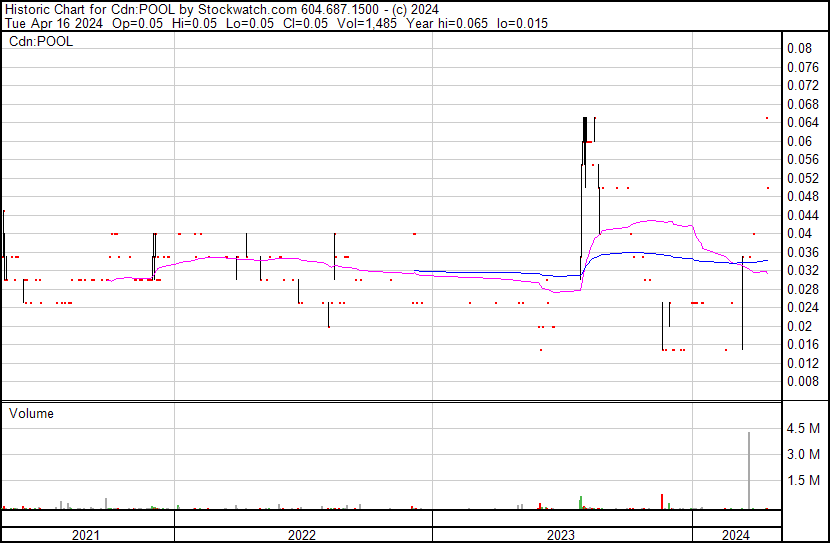
Task: Click the 0.044 price axis label
Action: click(x=802, y=215)
